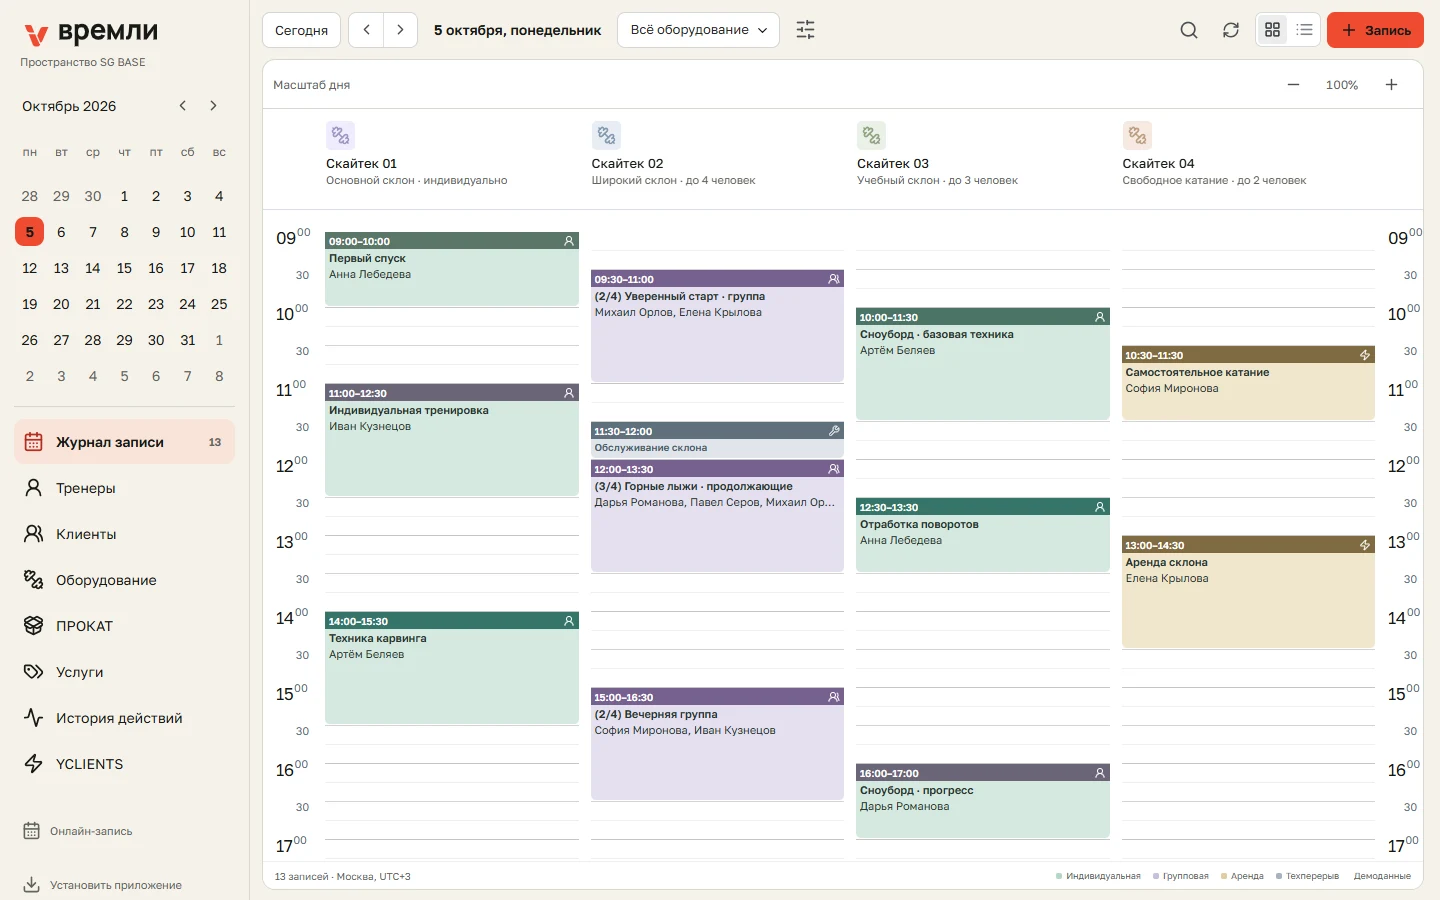Click the Установить приложение download icon
Viewport: 1440px width, 900px height.
click(x=32, y=885)
